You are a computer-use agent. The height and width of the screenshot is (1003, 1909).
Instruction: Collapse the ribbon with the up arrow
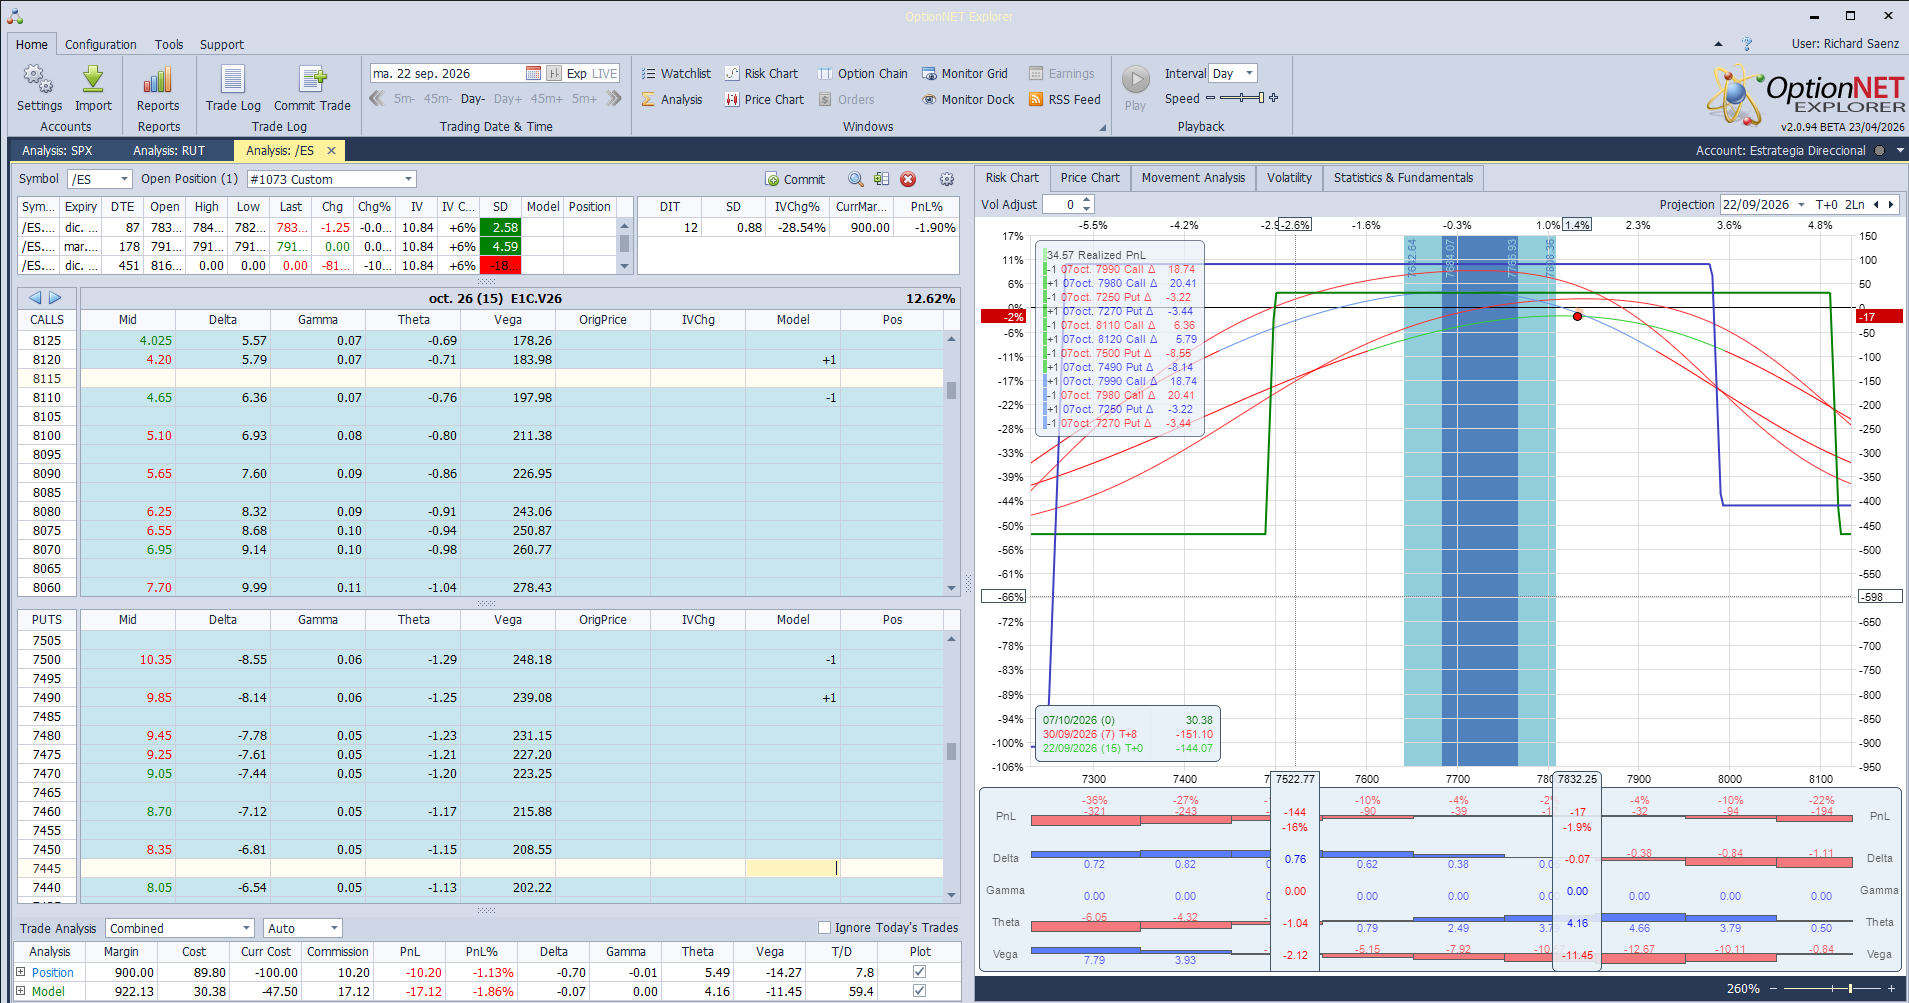[1718, 44]
